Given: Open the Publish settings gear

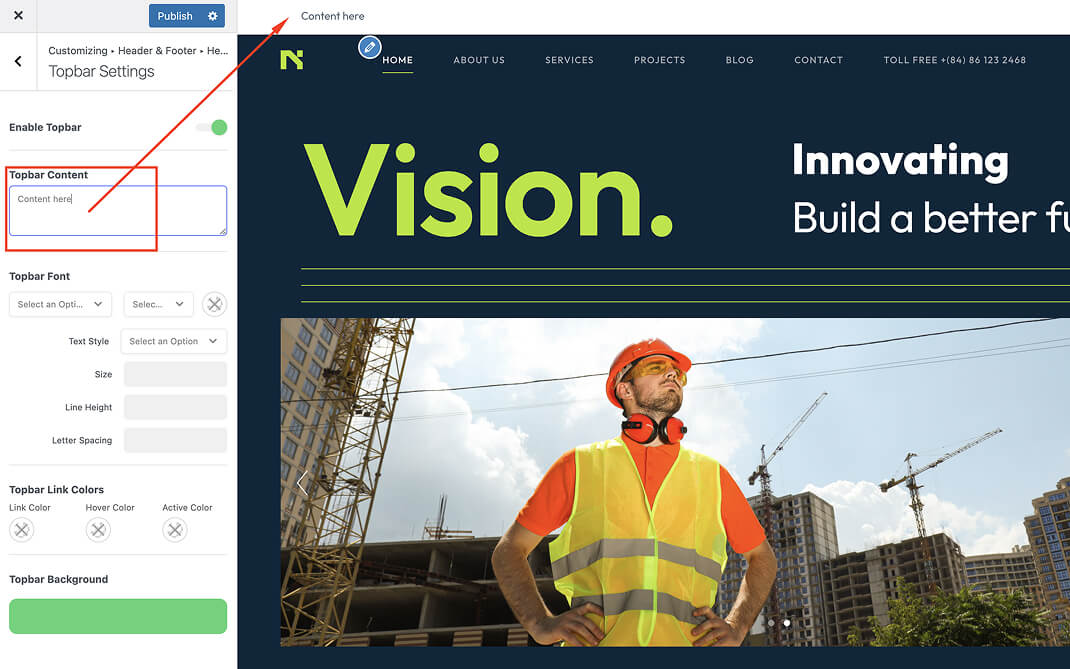Looking at the screenshot, I should pyautogui.click(x=212, y=16).
